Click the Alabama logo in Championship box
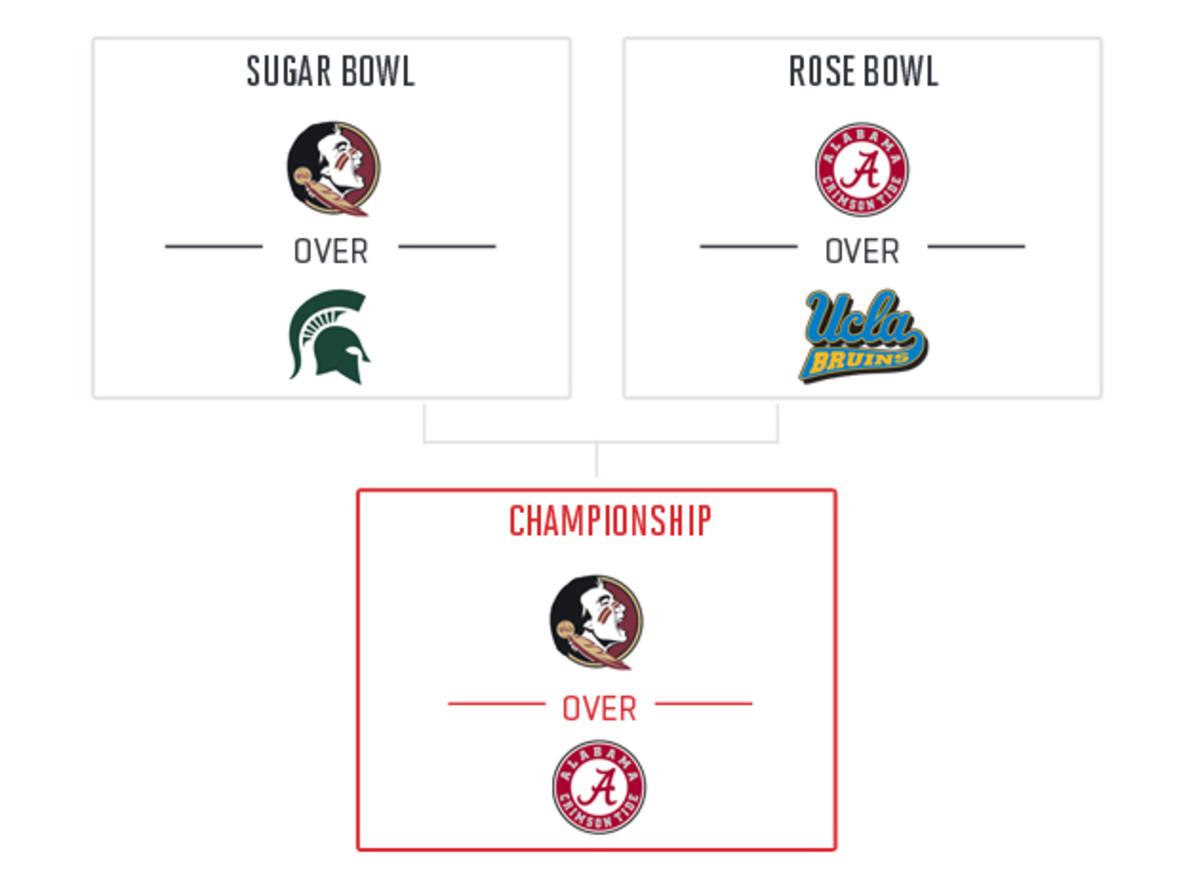 [599, 787]
